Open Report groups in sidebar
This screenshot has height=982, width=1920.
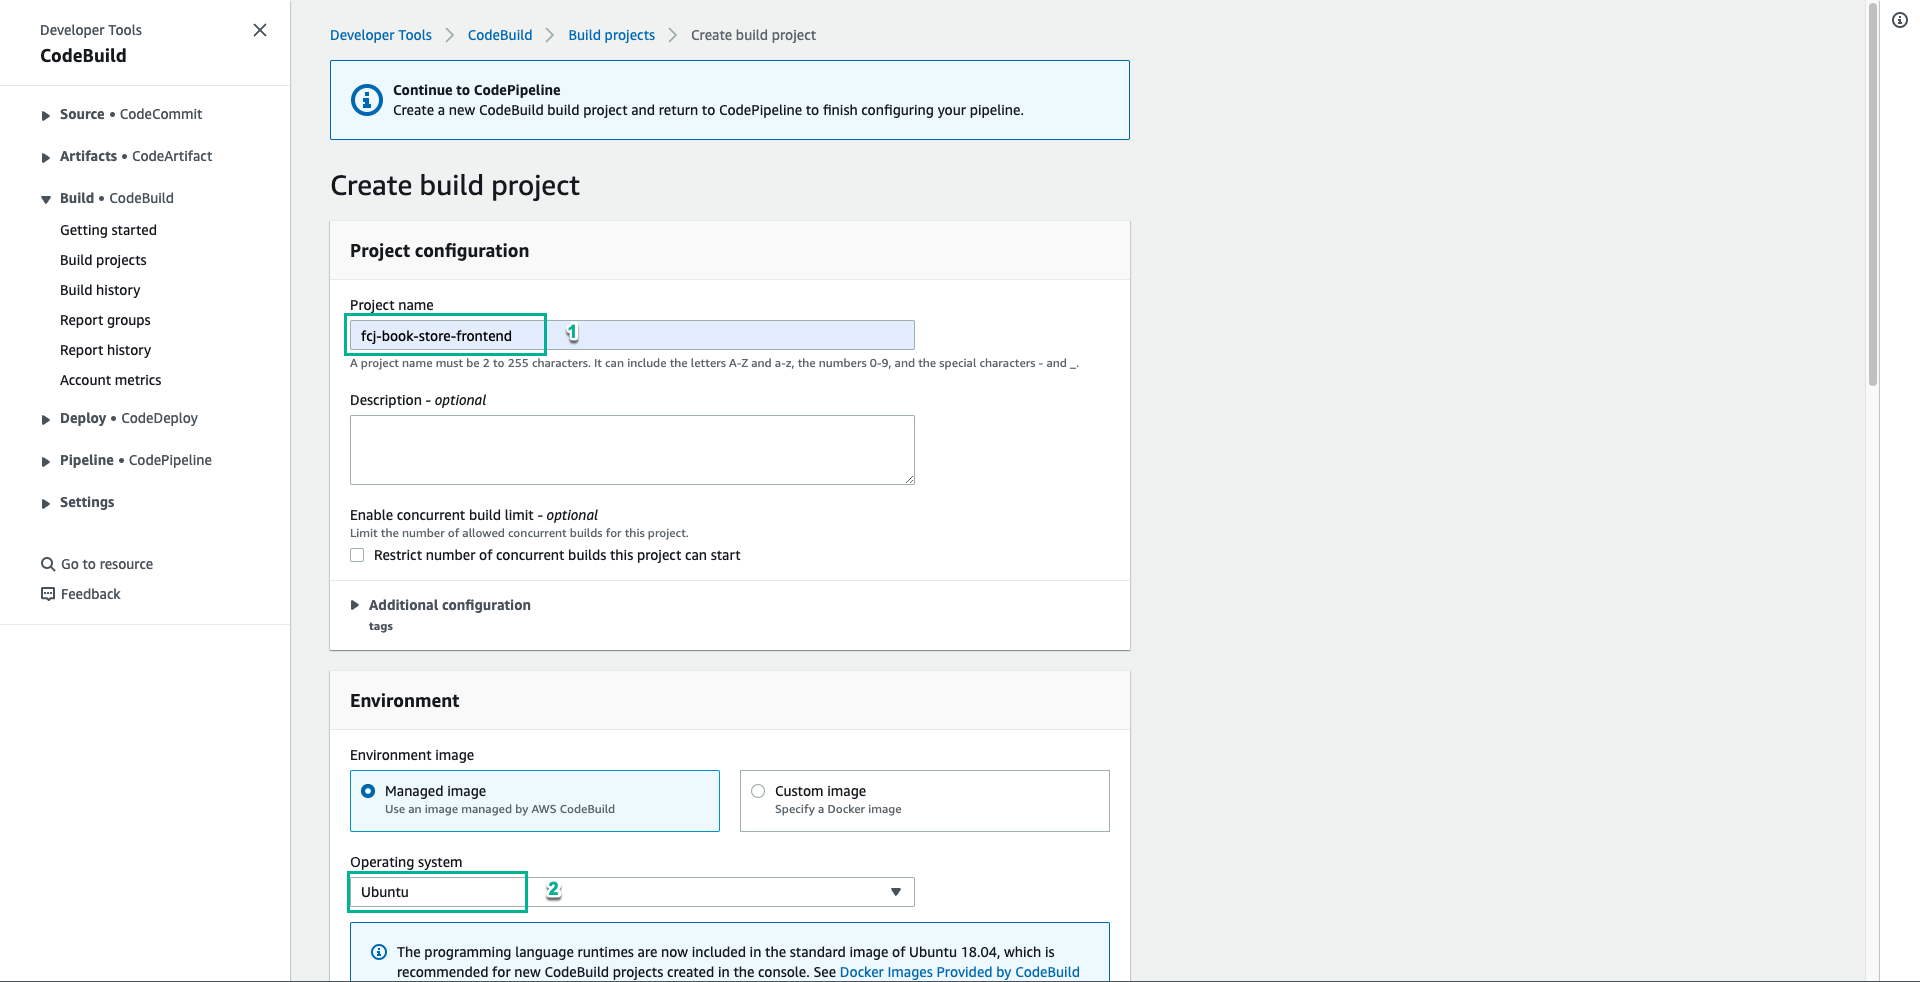point(105,320)
